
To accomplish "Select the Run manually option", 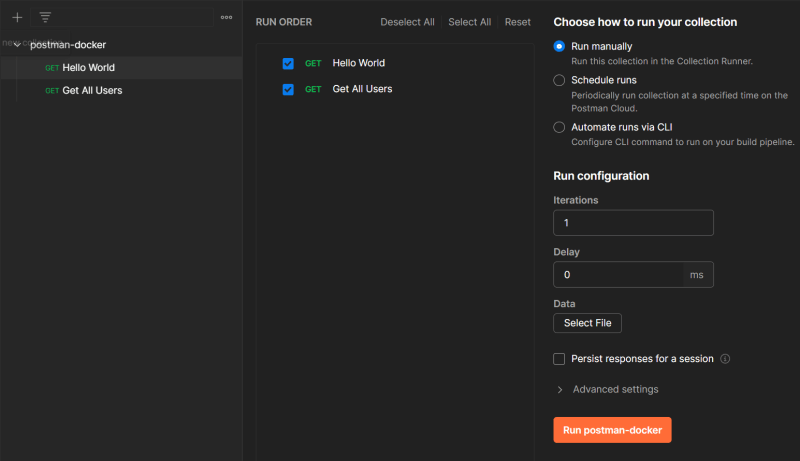I will click(559, 46).
